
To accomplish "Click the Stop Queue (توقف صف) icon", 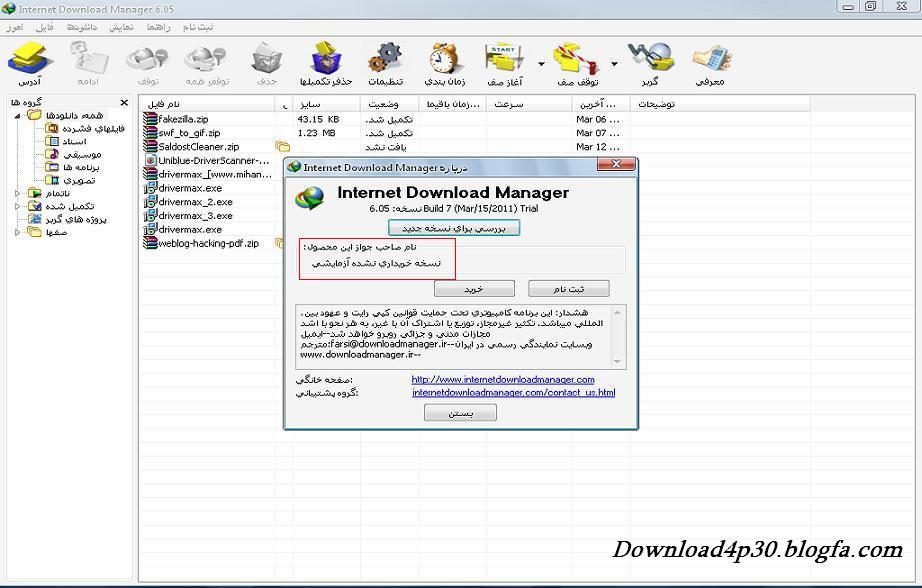I will [577, 59].
